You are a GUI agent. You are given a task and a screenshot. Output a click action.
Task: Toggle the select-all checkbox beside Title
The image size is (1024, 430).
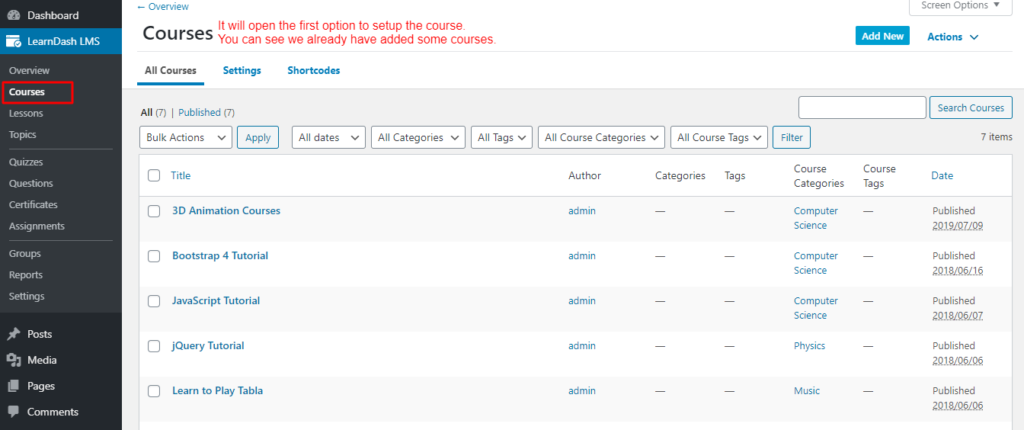click(154, 176)
